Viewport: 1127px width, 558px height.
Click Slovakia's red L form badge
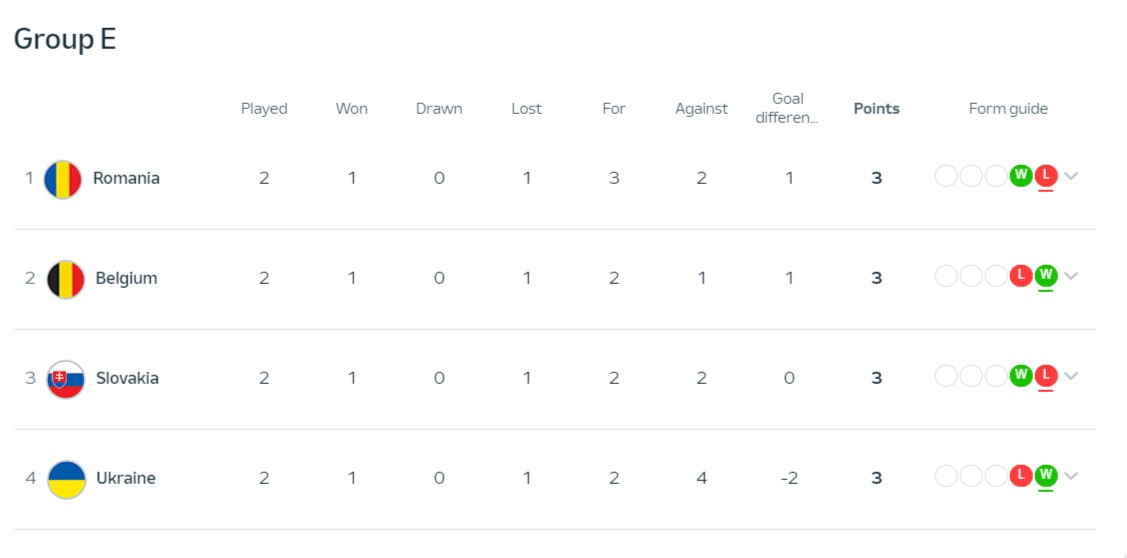1046,375
